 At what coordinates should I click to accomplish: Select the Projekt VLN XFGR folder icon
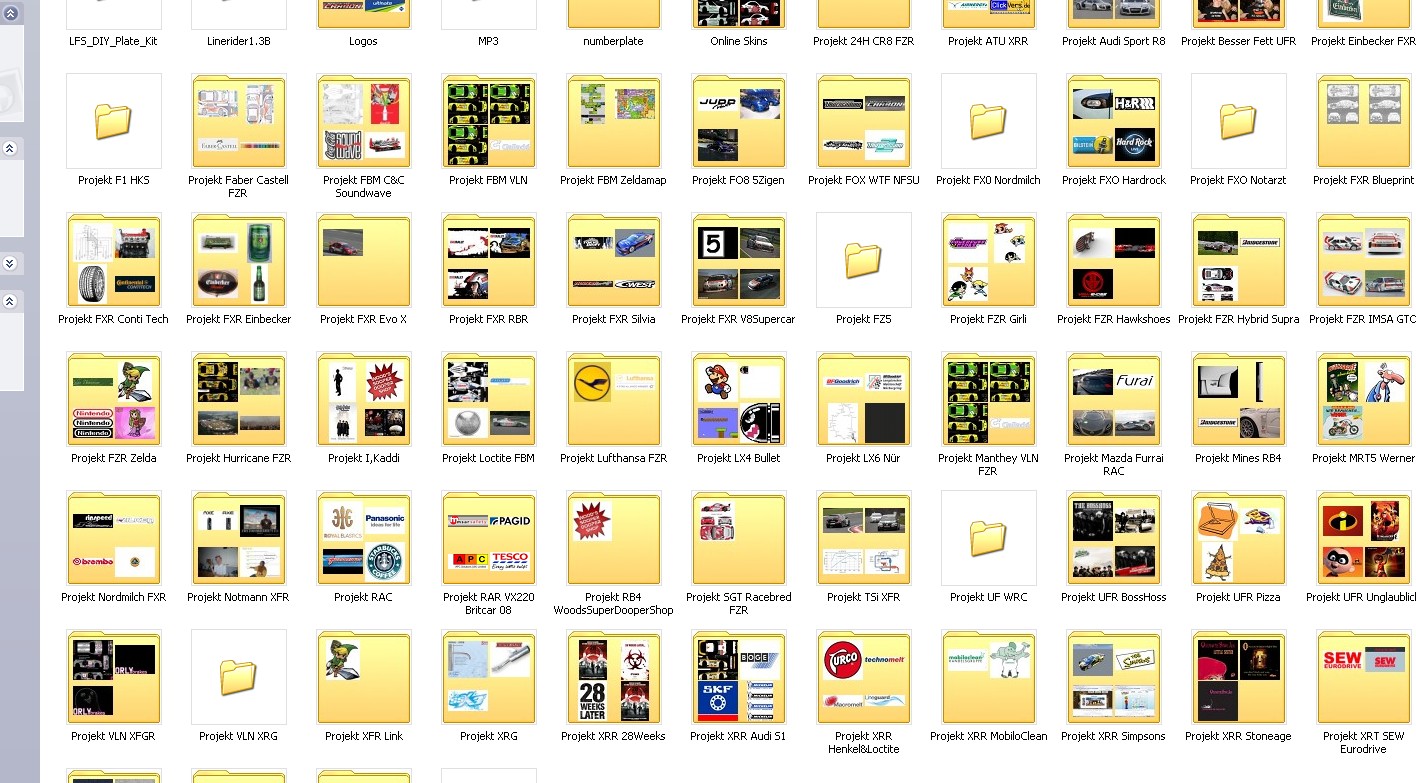coord(114,677)
